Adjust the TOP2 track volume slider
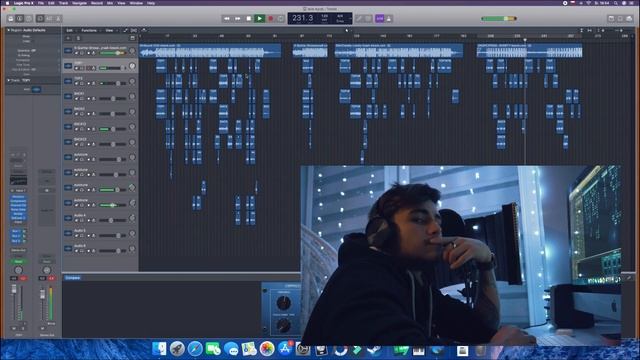 click(113, 84)
